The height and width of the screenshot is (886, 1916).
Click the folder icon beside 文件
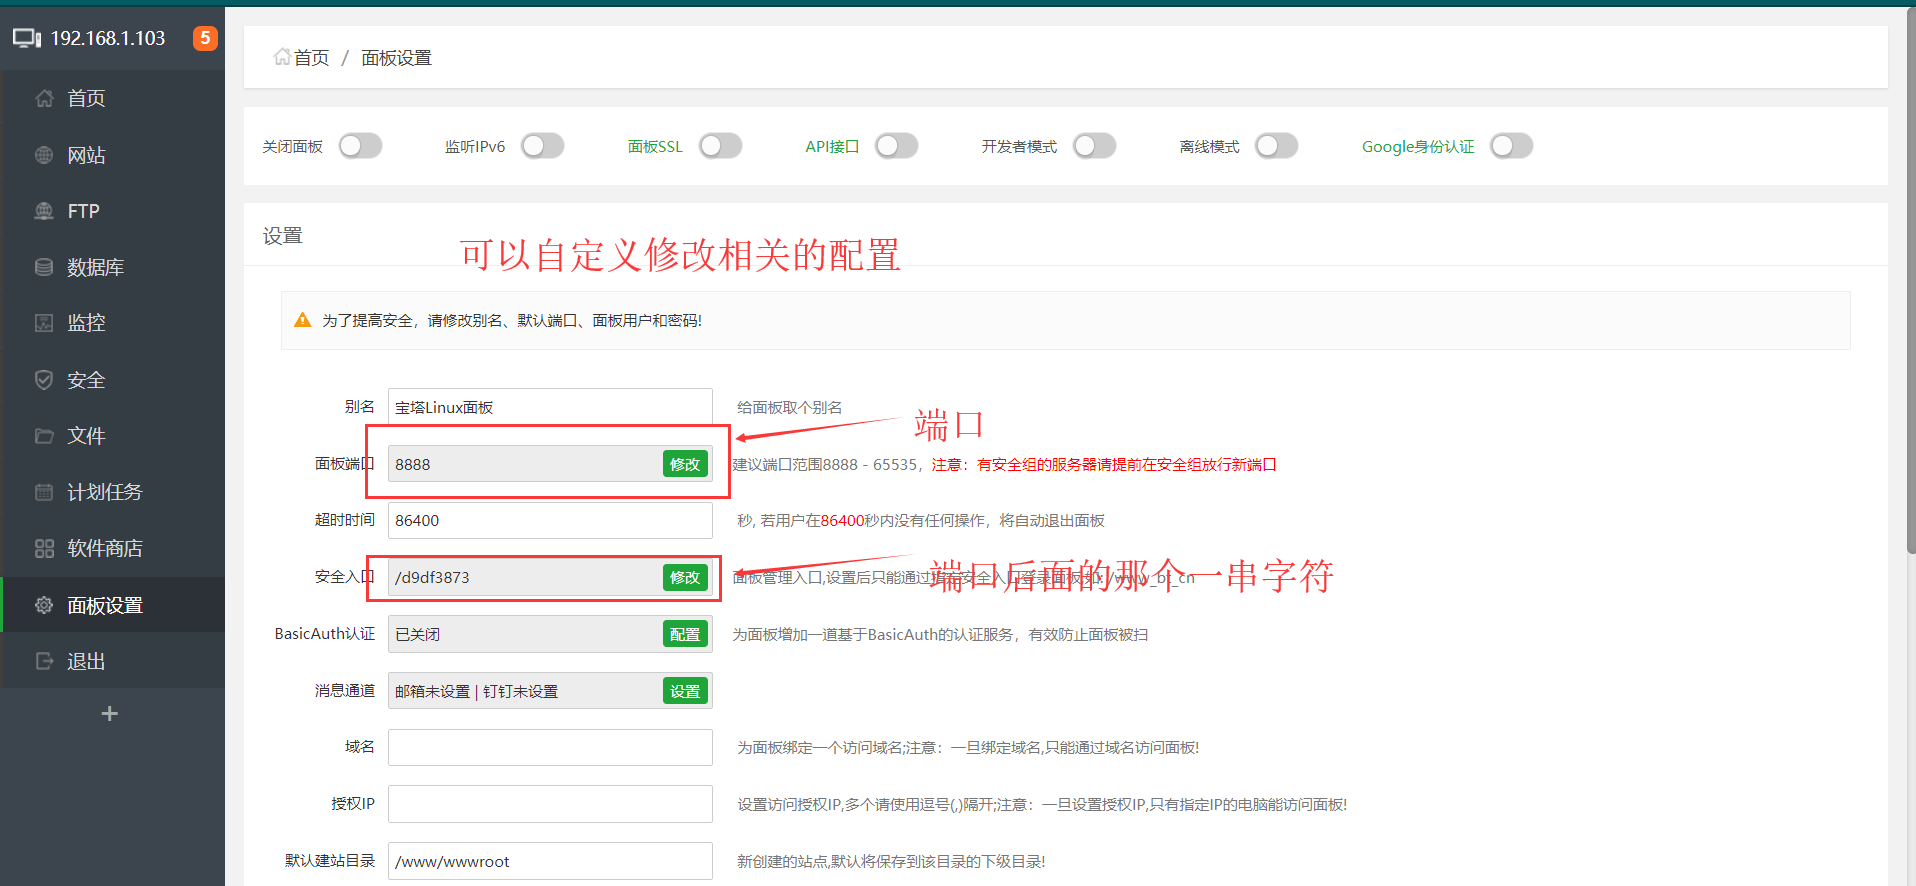click(44, 436)
